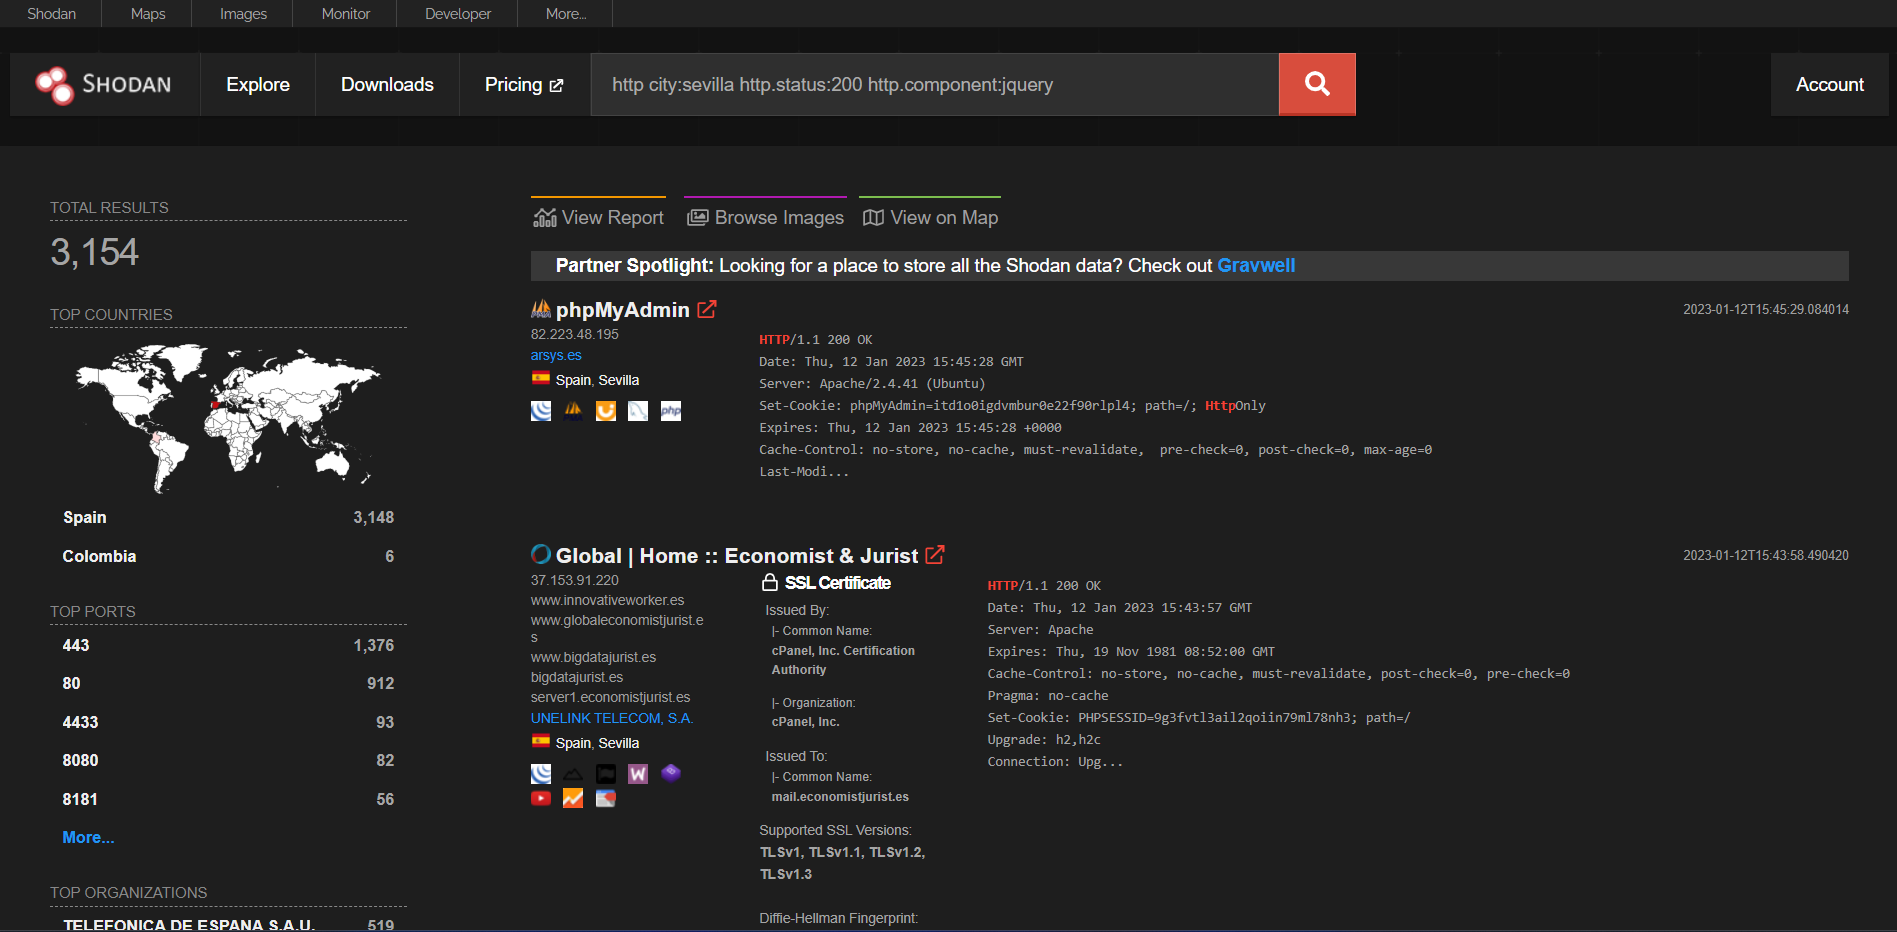The image size is (1897, 932).
Task: Click the SSL Certificate padlock icon
Action: (x=770, y=582)
